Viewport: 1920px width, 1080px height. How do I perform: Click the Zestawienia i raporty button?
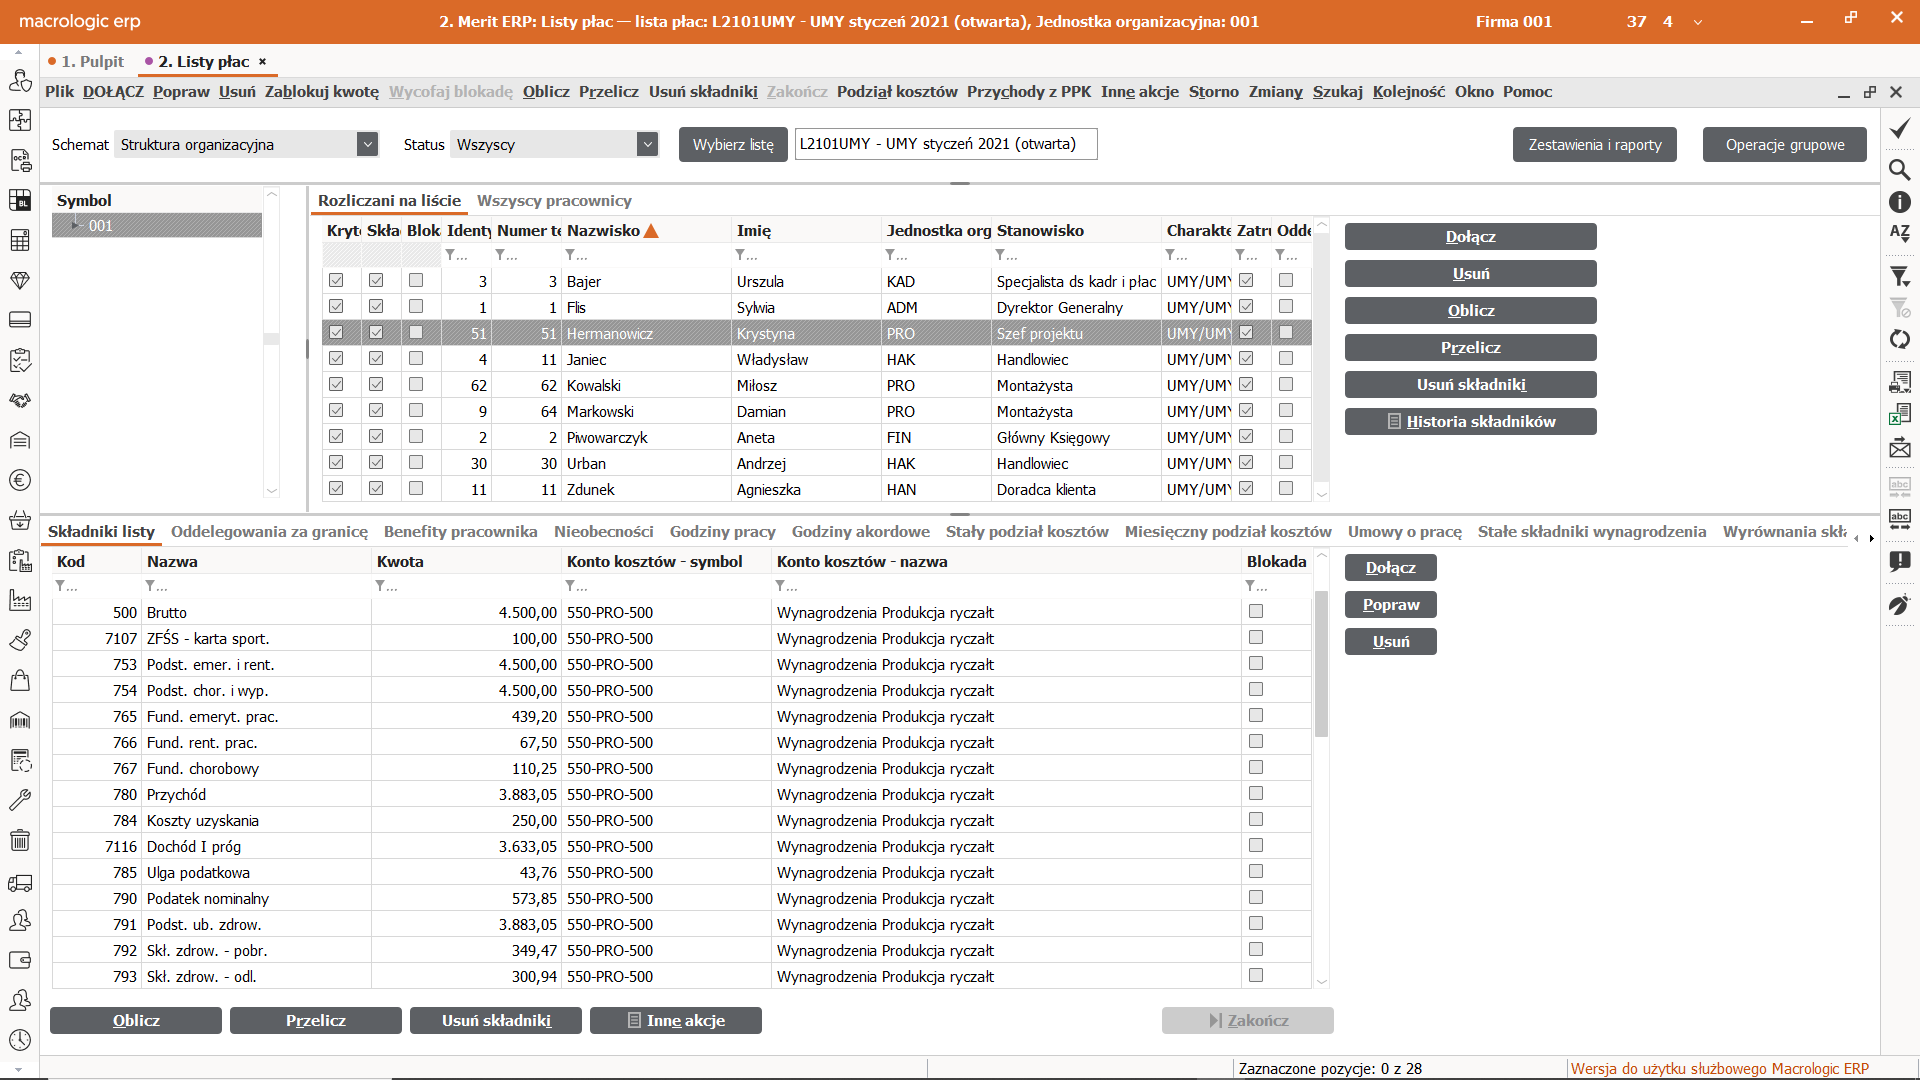(1594, 145)
